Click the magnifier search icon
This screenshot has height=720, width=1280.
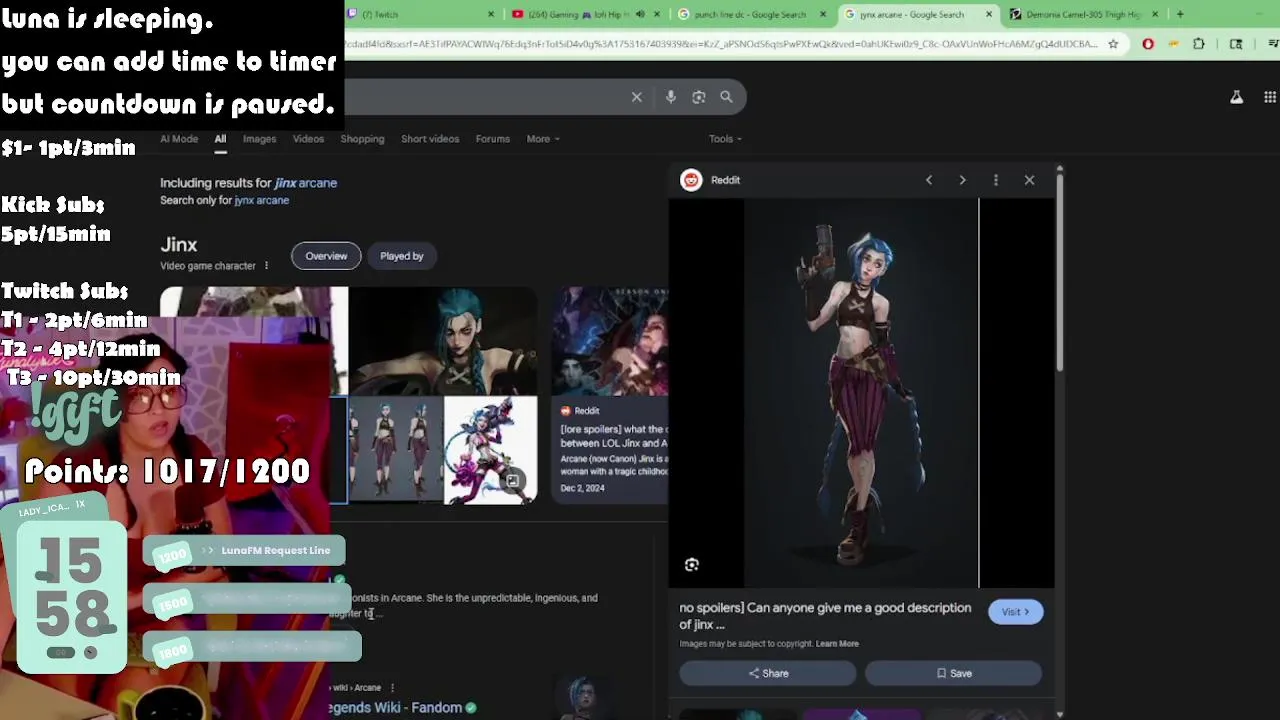726,97
